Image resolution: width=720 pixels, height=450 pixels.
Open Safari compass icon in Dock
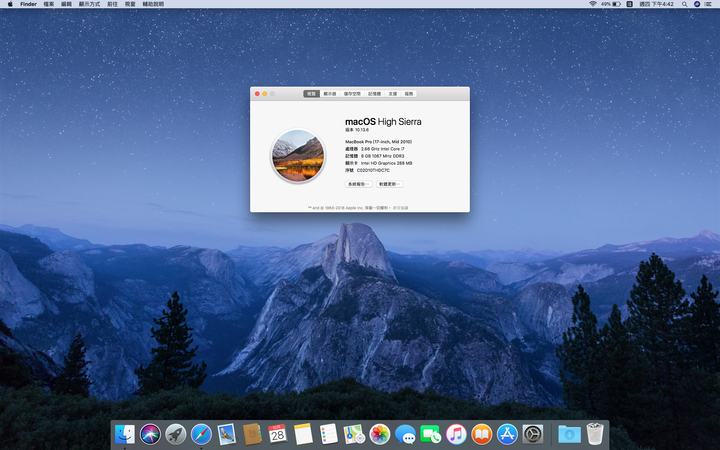[201, 434]
